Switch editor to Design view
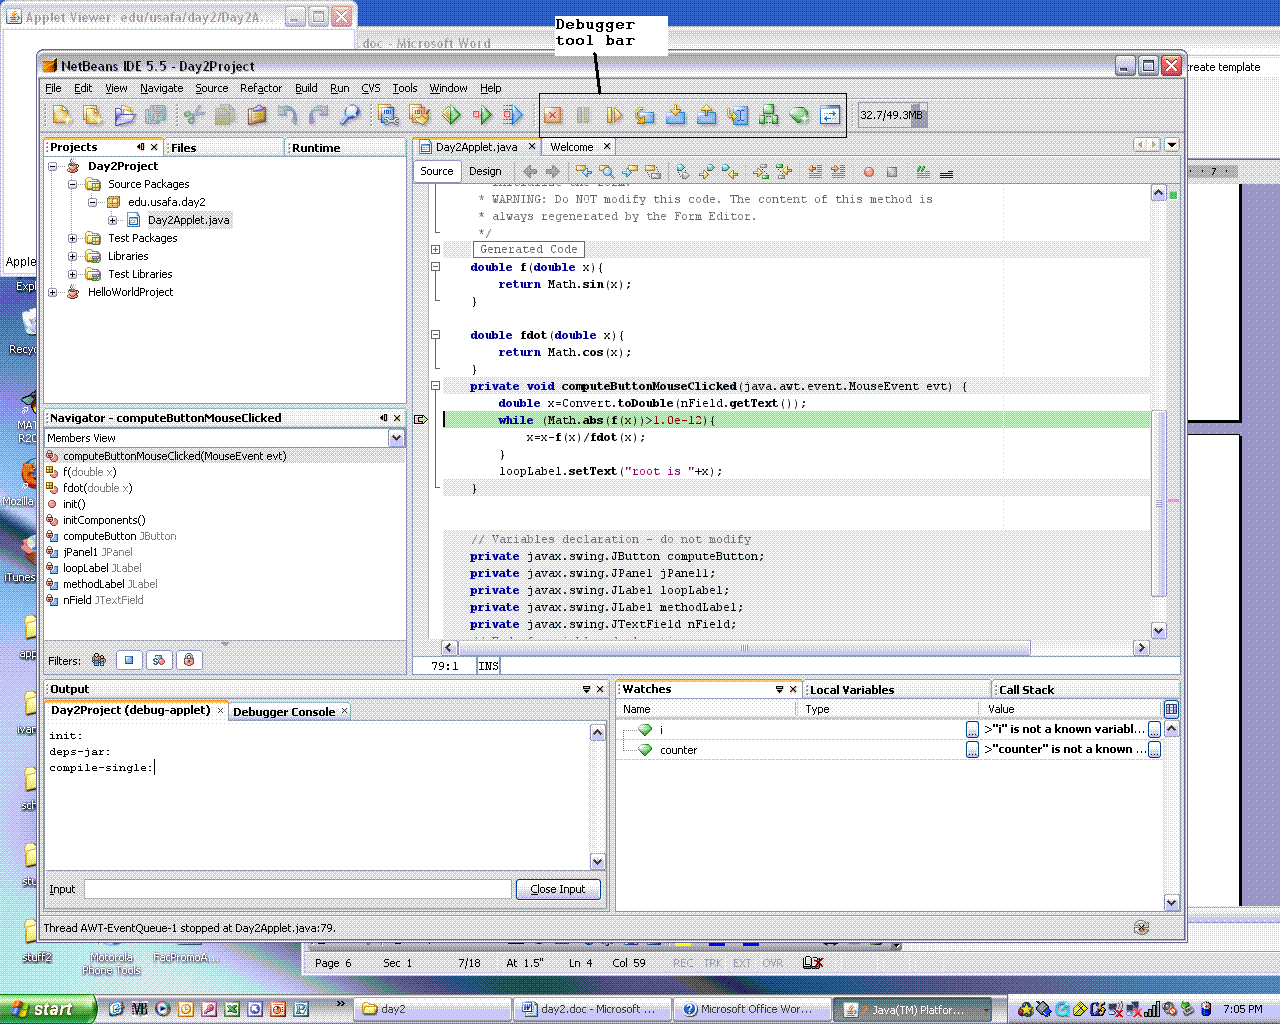The image size is (1280, 1024). click(x=485, y=171)
